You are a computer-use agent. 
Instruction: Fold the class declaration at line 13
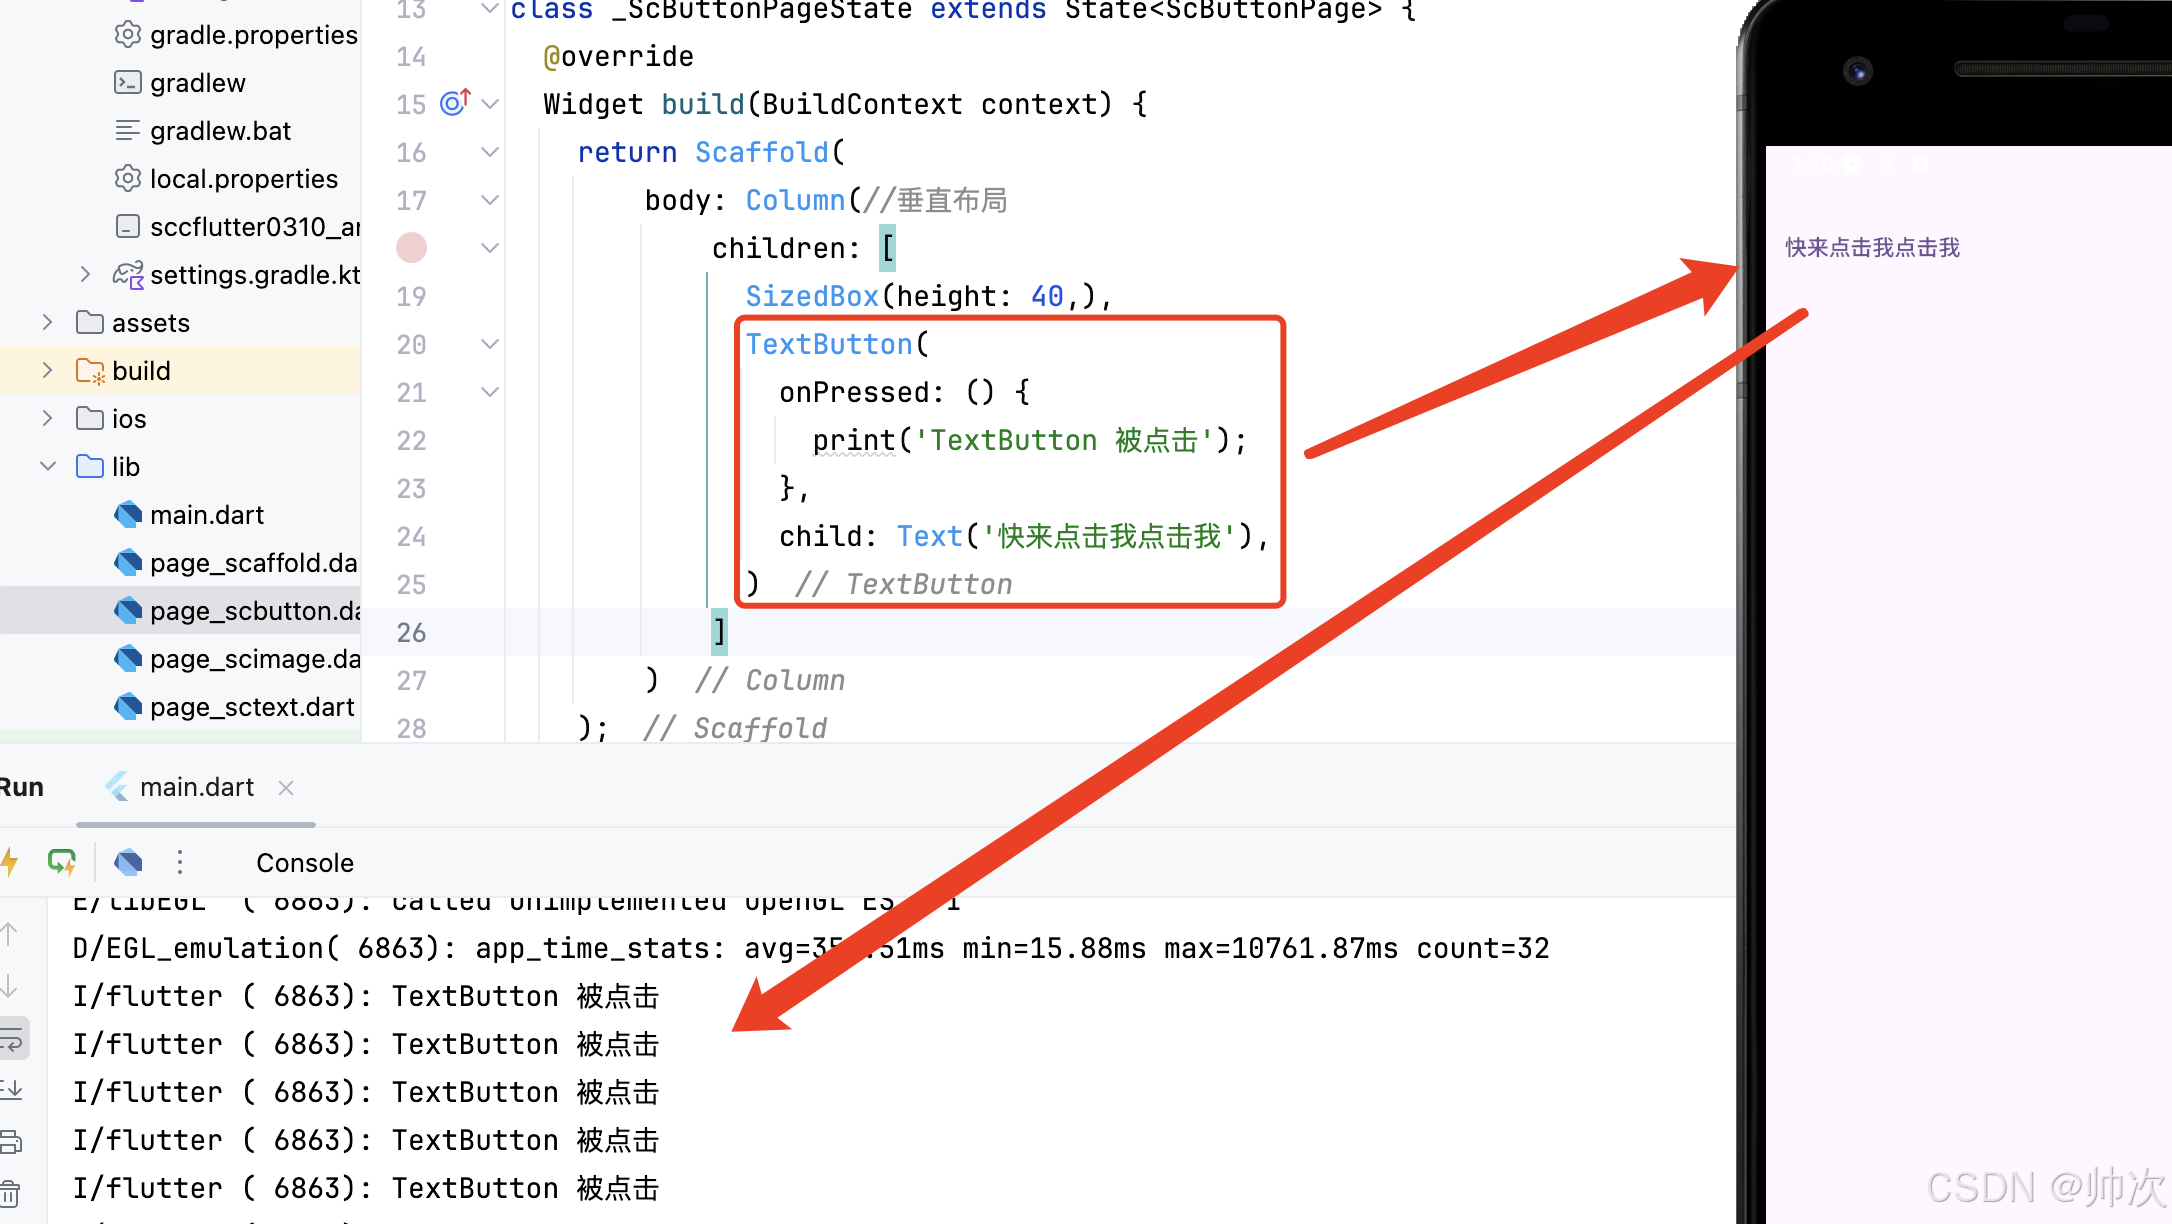click(x=490, y=9)
